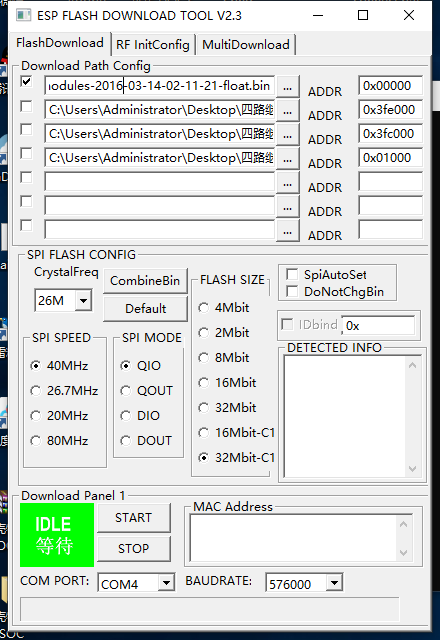Select QIO SPI mode

[126, 366]
